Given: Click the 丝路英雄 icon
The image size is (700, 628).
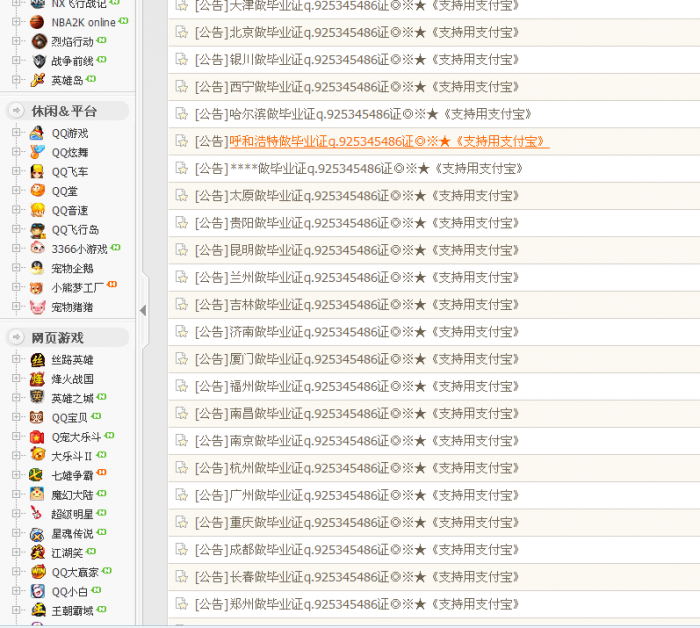Looking at the screenshot, I should (37, 359).
